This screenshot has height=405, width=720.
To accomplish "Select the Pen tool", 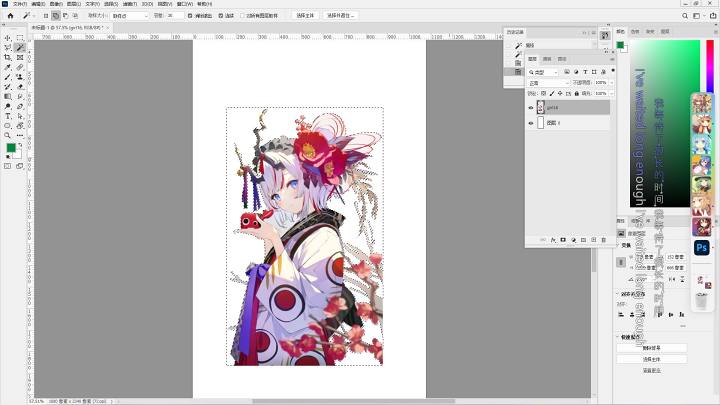I will [x=20, y=107].
